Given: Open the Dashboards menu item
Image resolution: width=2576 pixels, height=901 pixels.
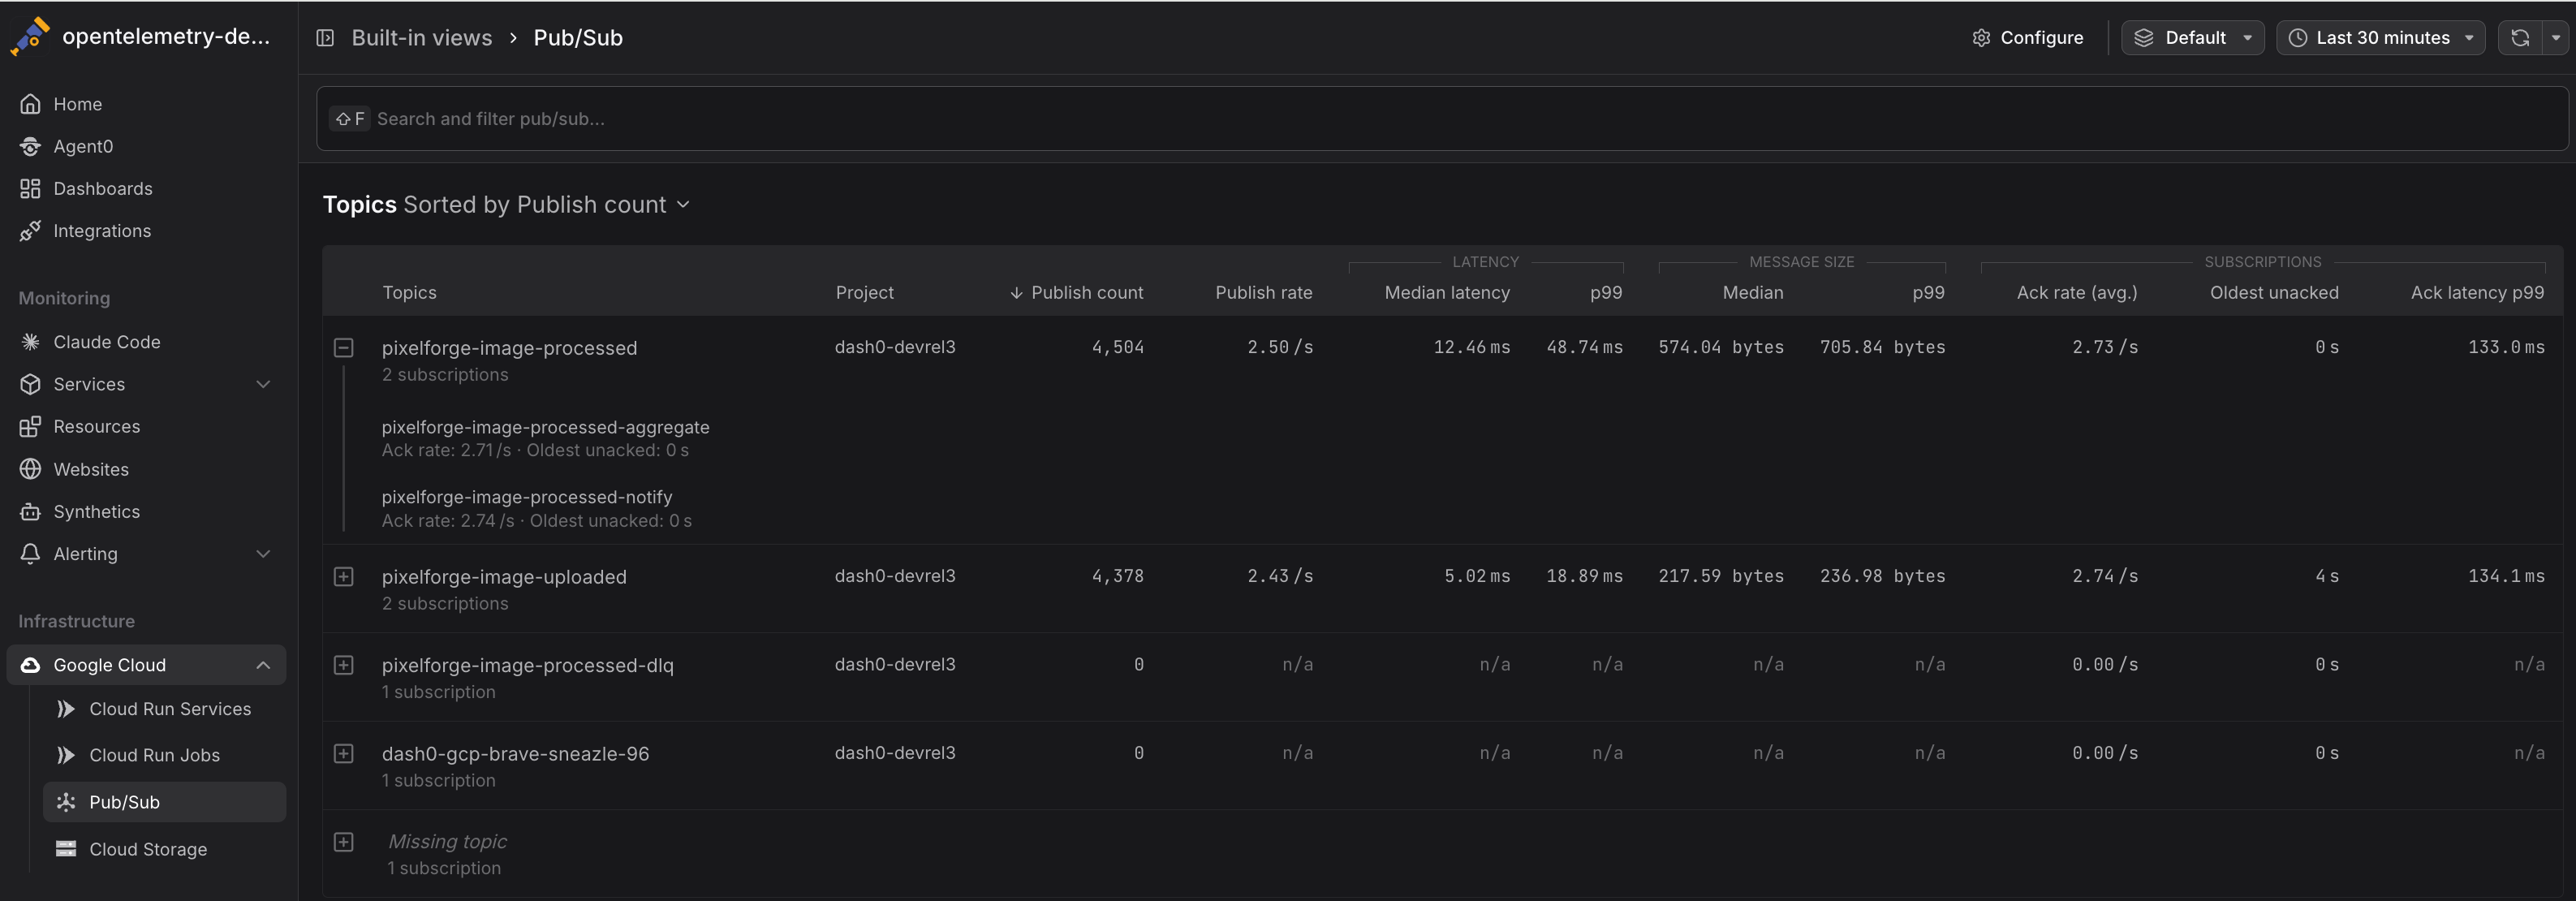Looking at the screenshot, I should (x=146, y=189).
